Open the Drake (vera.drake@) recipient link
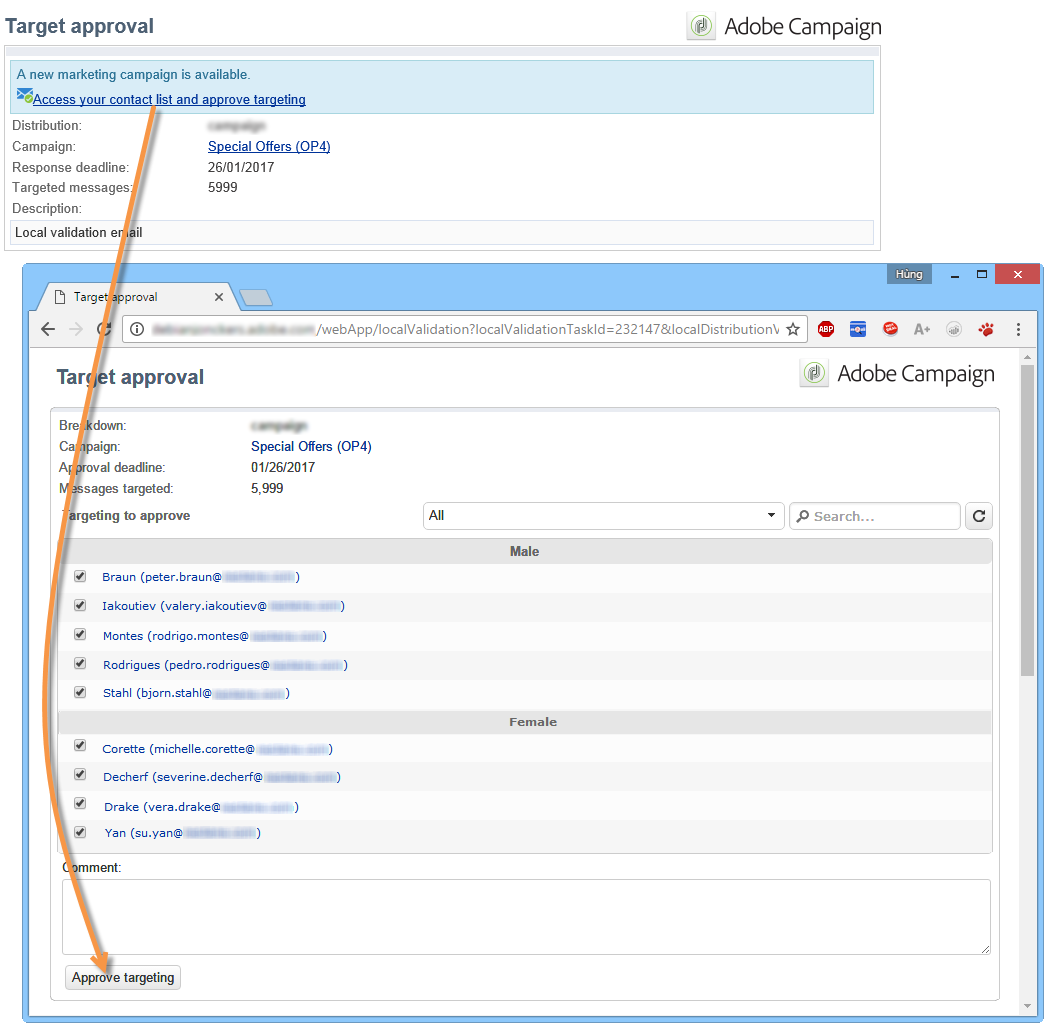1058x1034 pixels. (201, 807)
